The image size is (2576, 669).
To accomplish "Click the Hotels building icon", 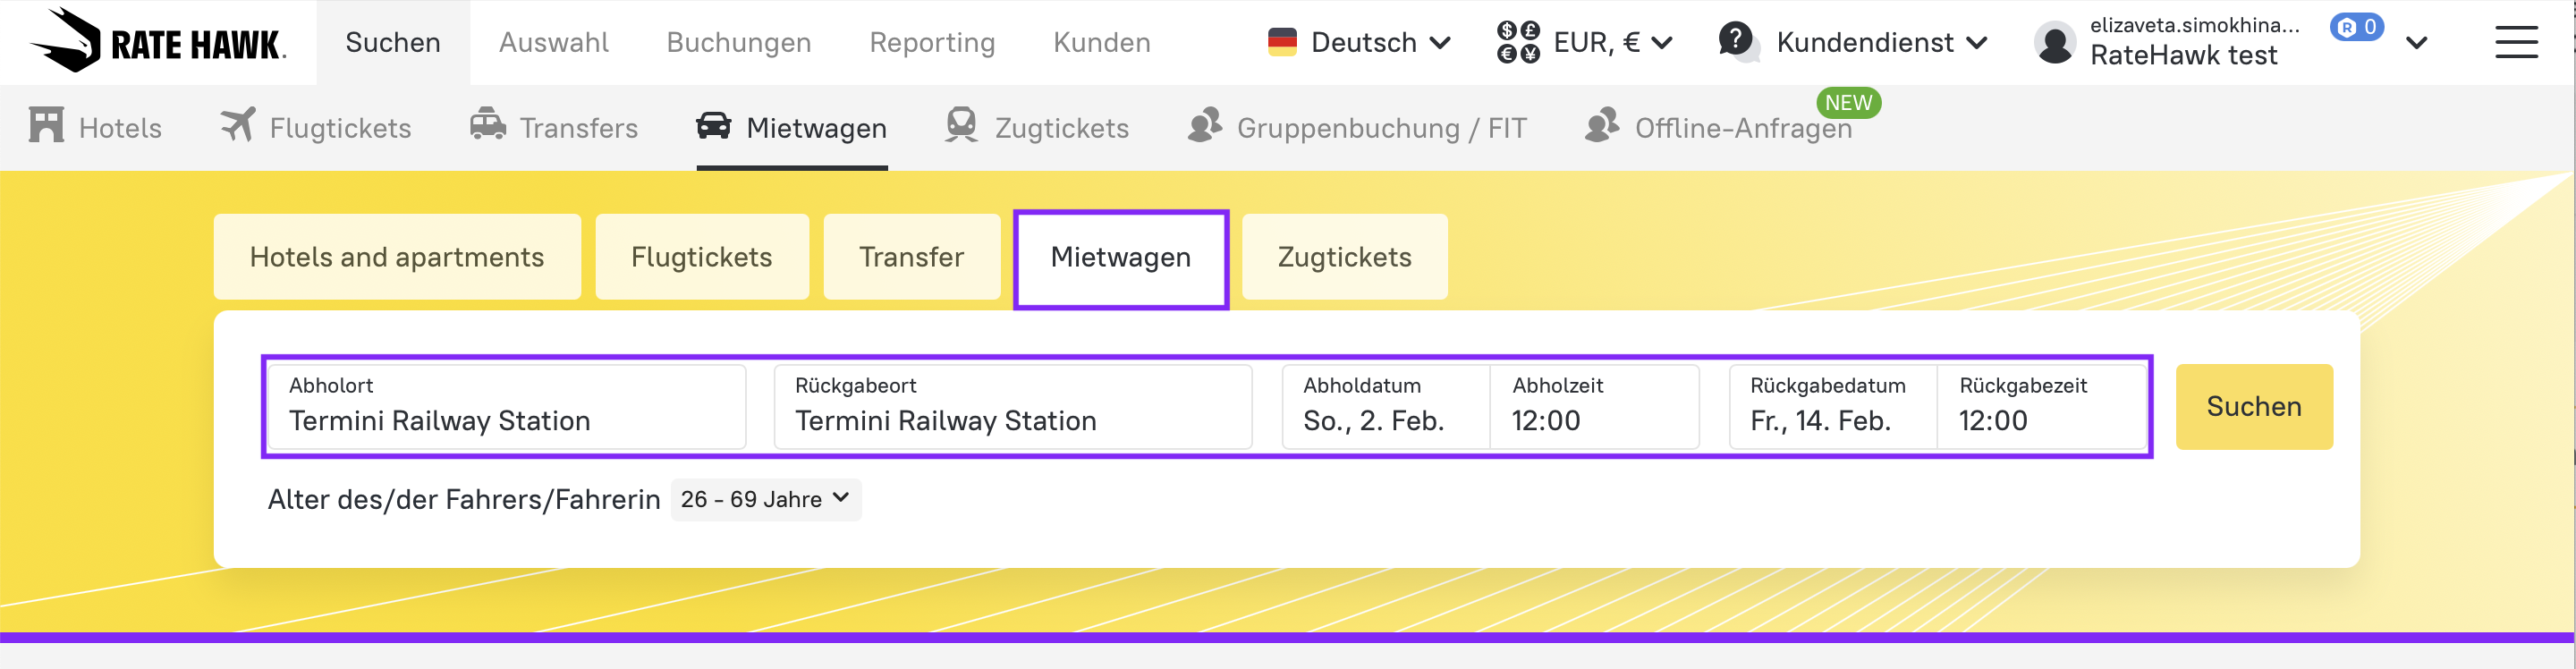I will point(46,126).
